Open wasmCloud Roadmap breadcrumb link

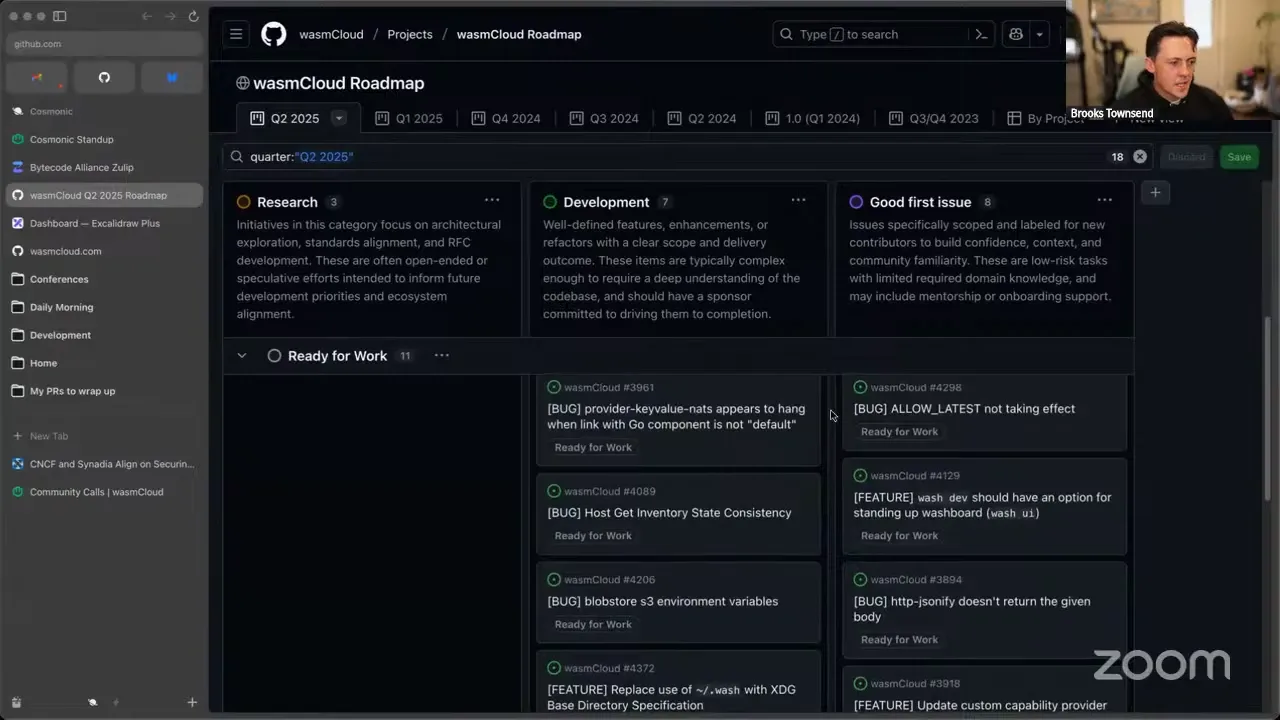[x=519, y=34]
